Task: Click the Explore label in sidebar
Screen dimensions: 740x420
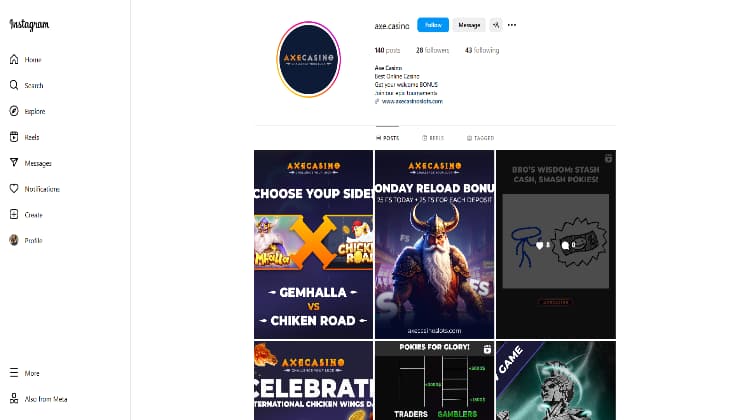Action: [35, 111]
